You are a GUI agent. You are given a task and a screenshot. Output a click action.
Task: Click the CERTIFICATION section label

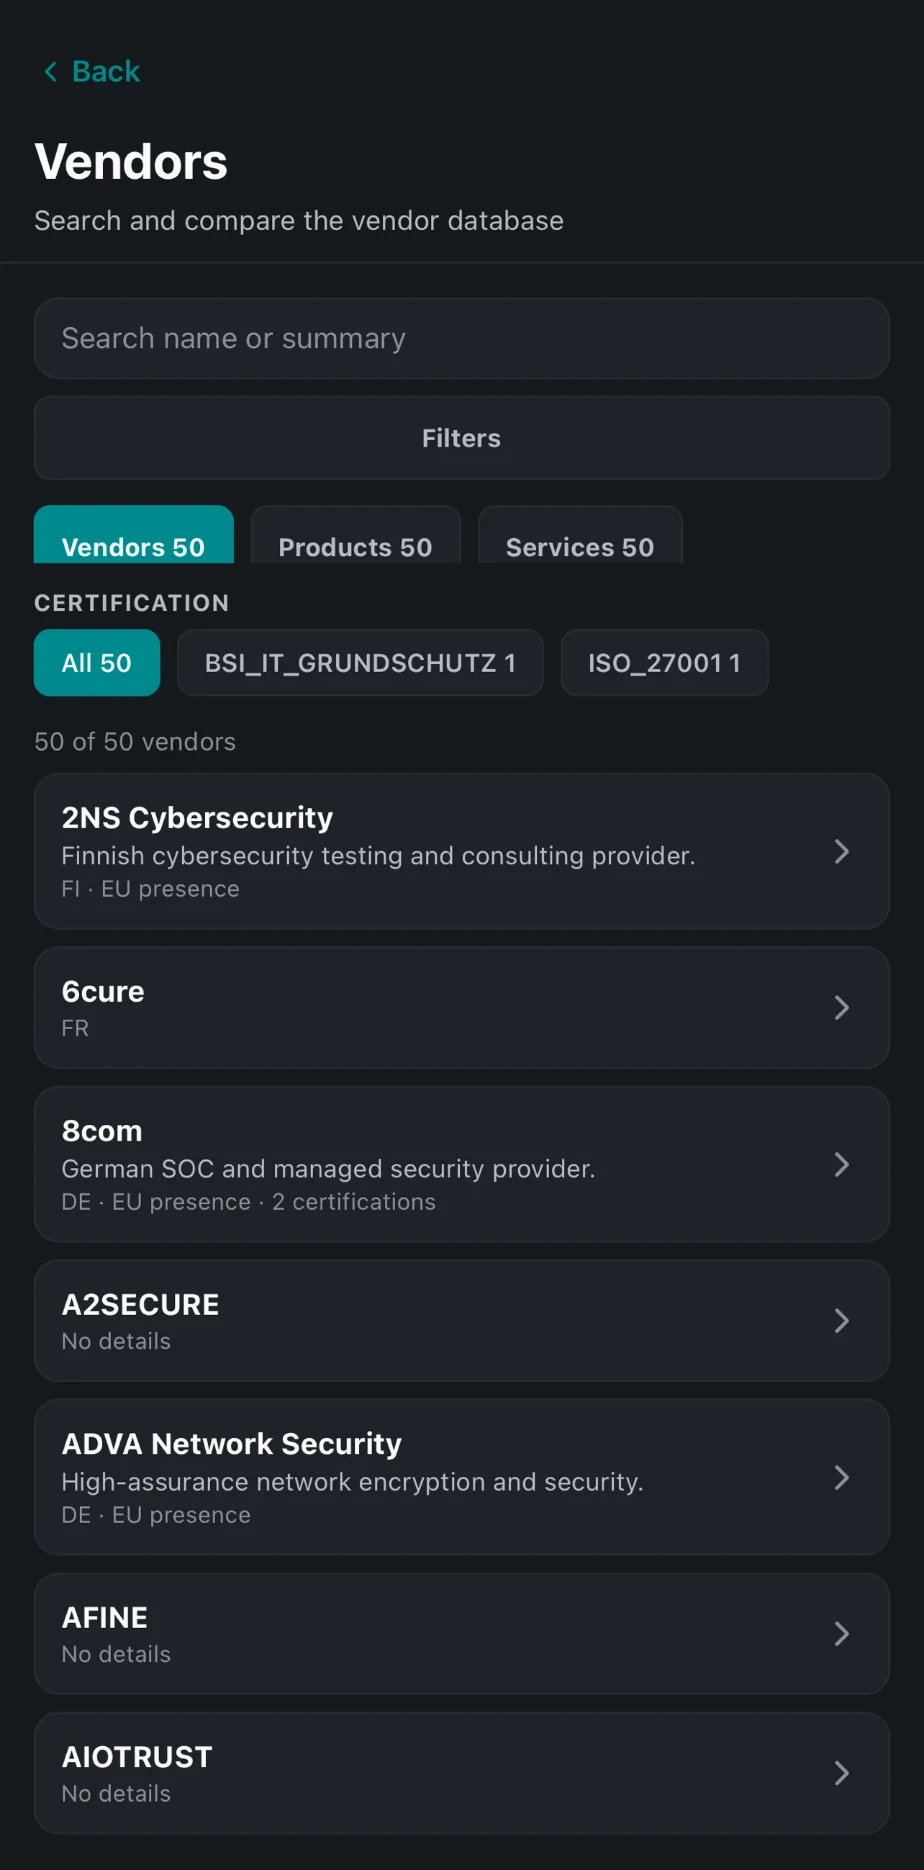click(132, 603)
